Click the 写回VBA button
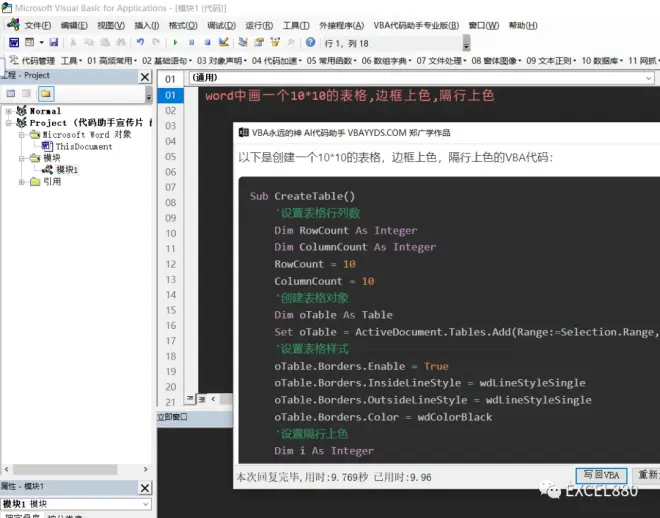Screen dimensions: 660x518 (x=602, y=475)
